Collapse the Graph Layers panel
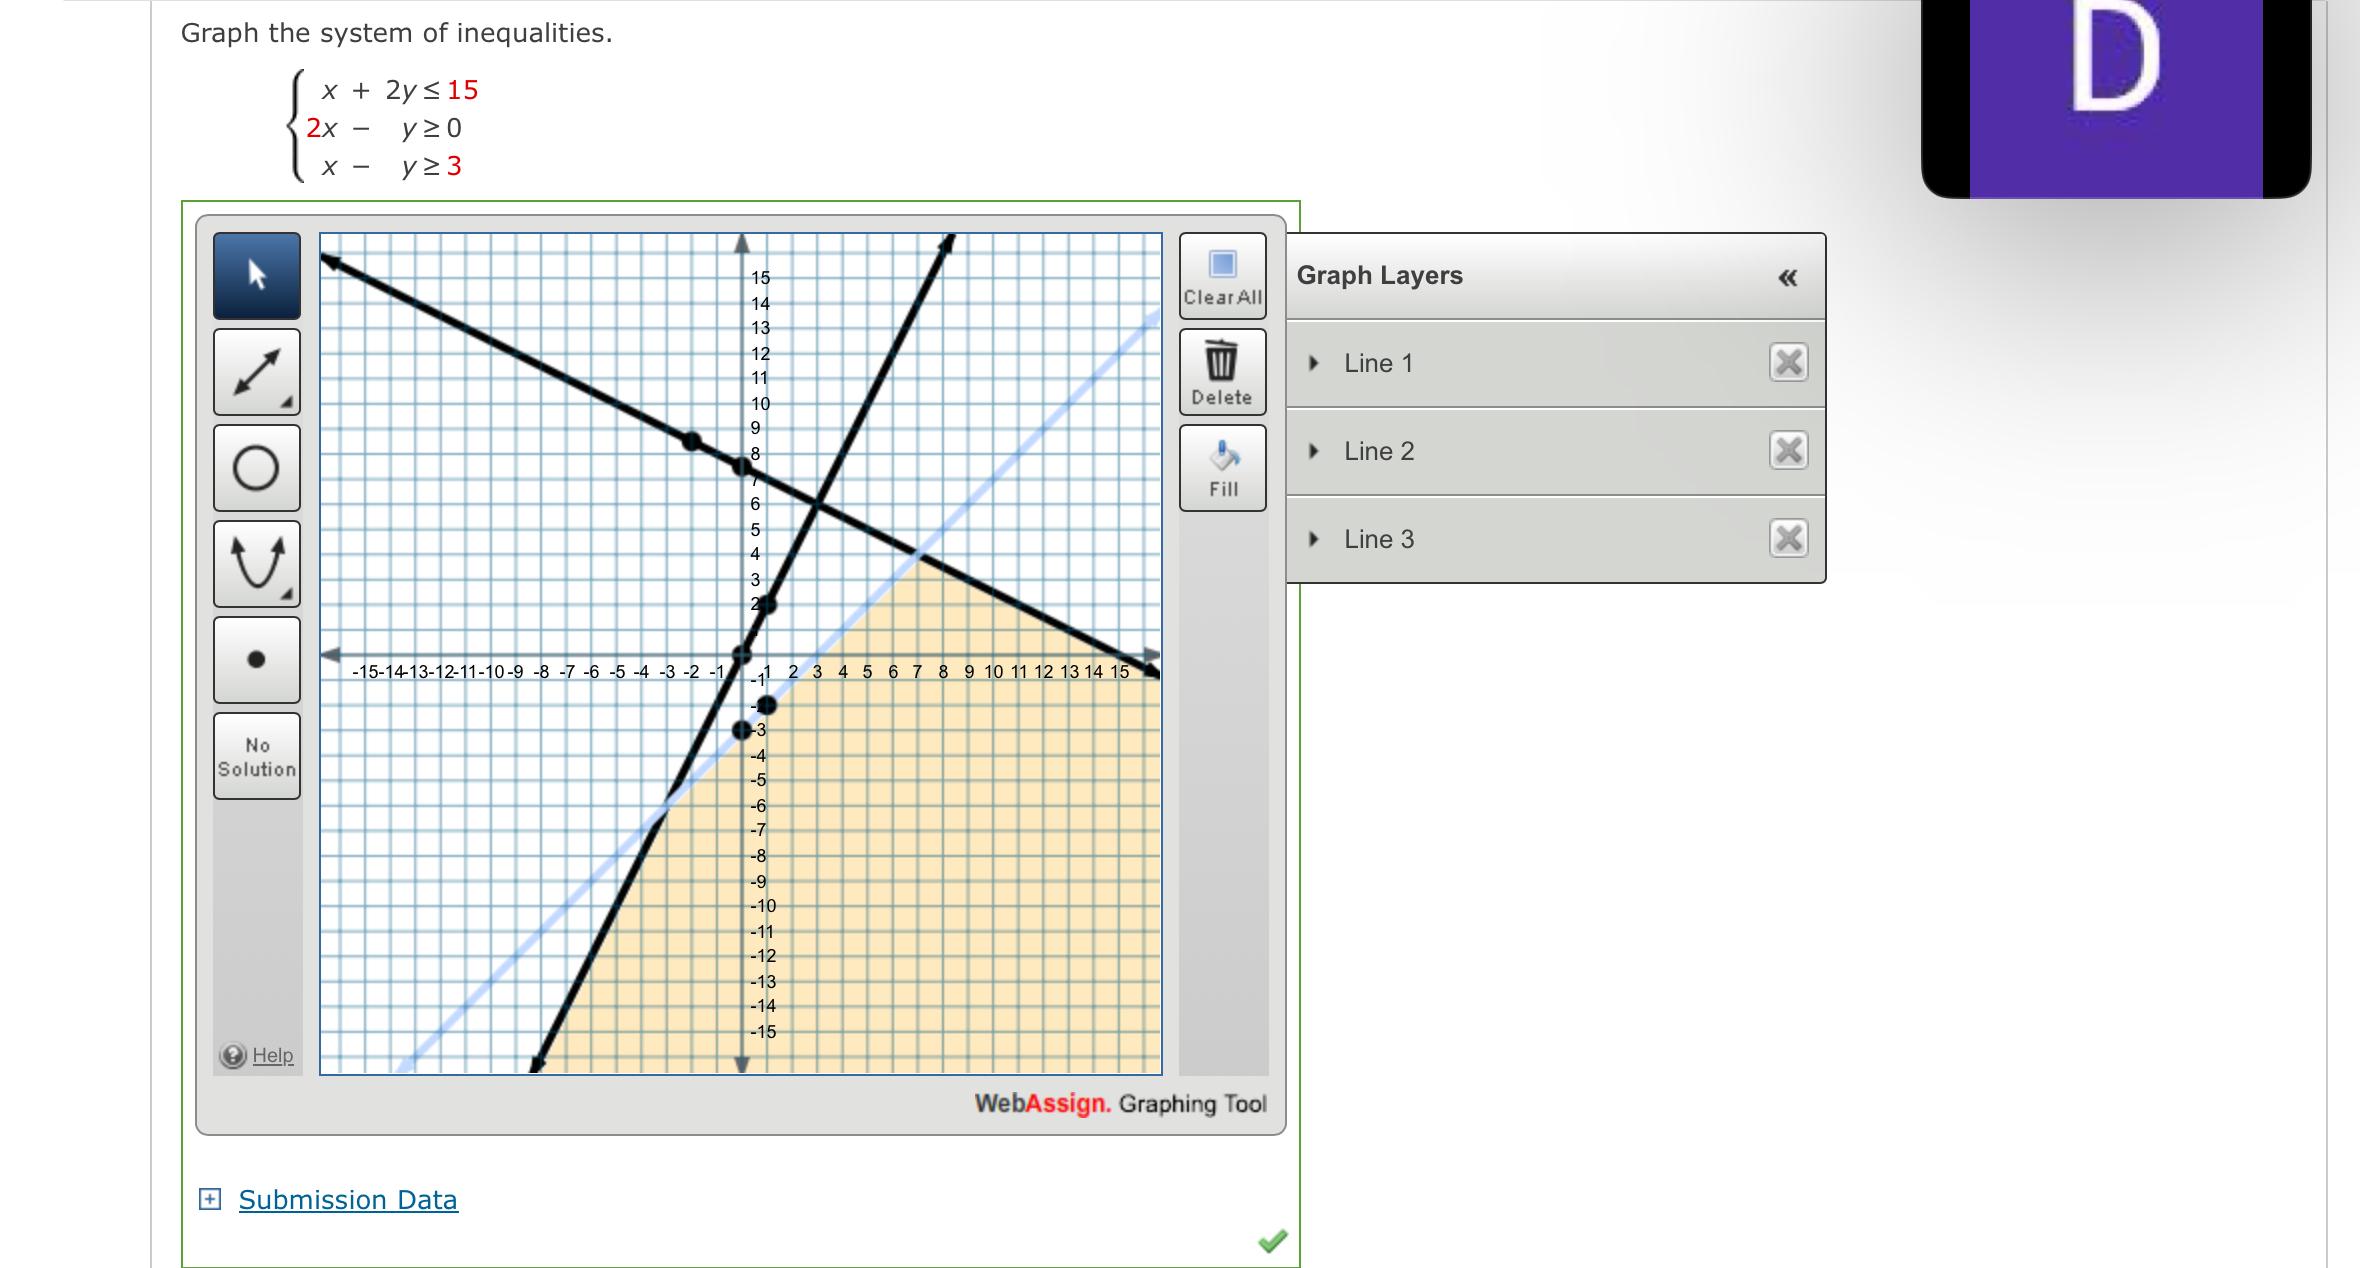The image size is (2360, 1268). (1789, 276)
